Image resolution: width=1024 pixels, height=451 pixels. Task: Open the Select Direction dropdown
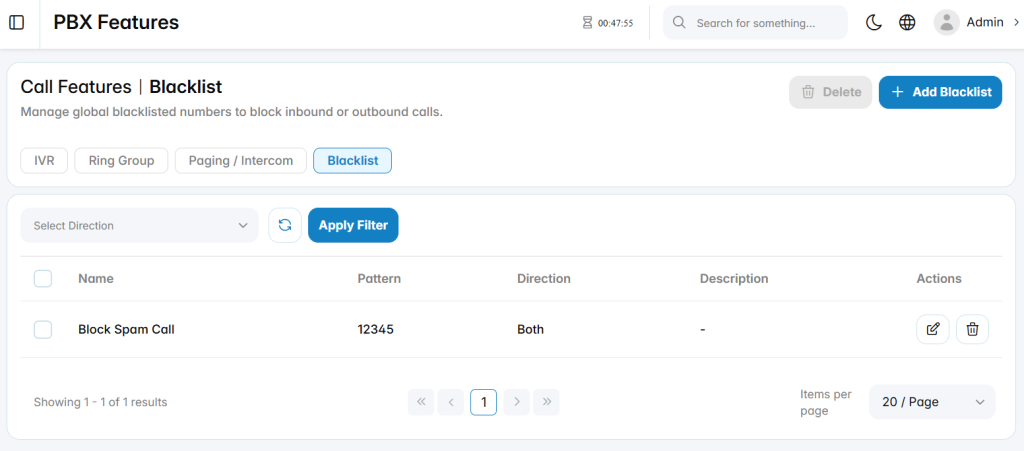click(x=140, y=225)
